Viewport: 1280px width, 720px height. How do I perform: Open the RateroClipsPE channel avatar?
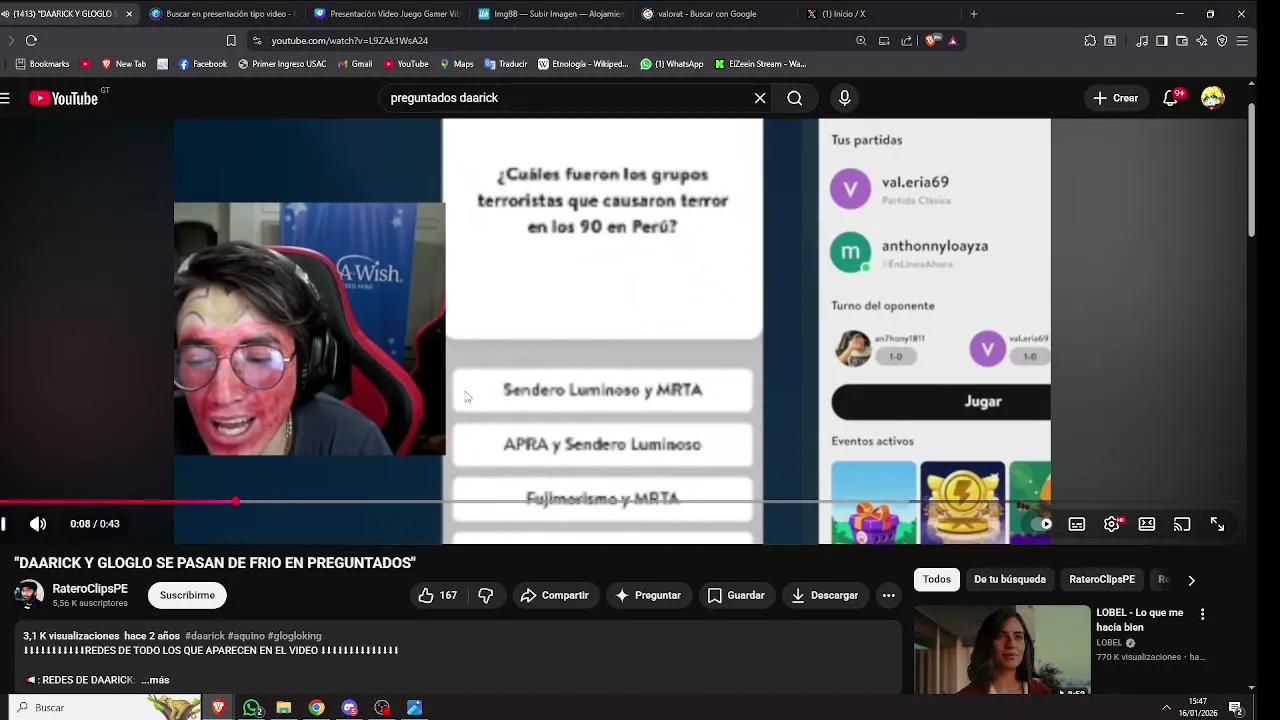coord(29,595)
